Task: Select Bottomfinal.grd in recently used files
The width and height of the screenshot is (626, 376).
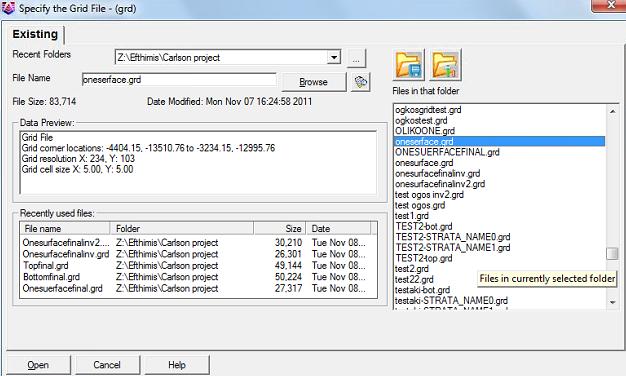Action: click(x=51, y=277)
